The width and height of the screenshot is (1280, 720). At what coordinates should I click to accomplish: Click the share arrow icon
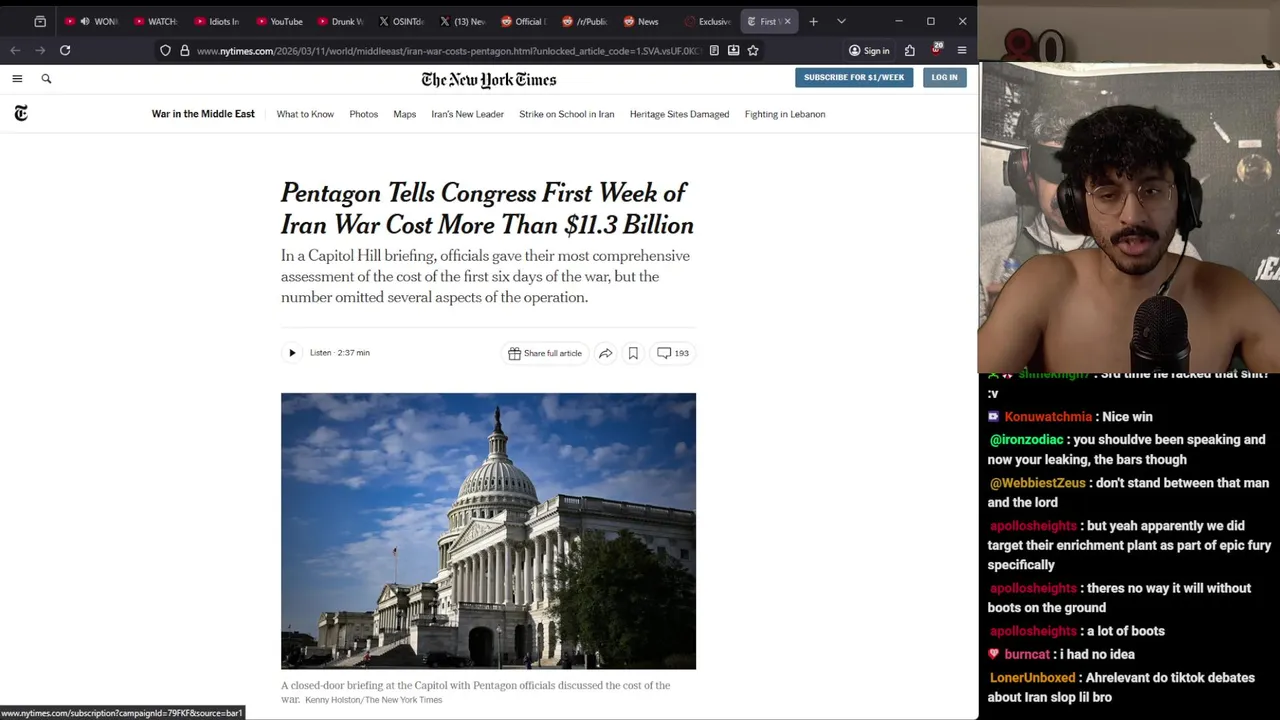click(605, 353)
